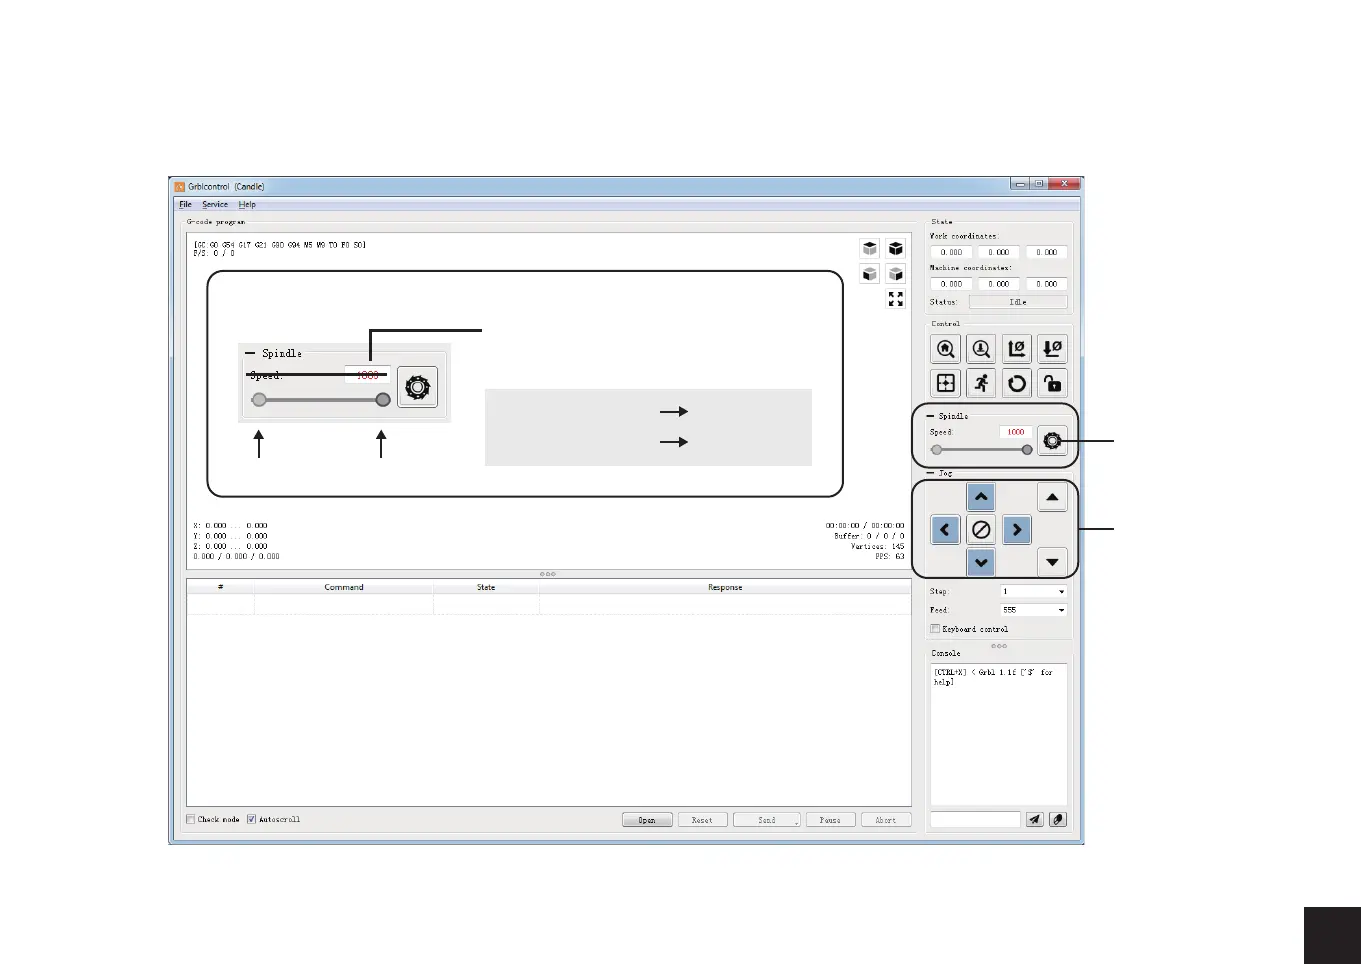Click the running-man Safe position icon
Image resolution: width=1361 pixels, height=964 pixels.
pos(981,383)
